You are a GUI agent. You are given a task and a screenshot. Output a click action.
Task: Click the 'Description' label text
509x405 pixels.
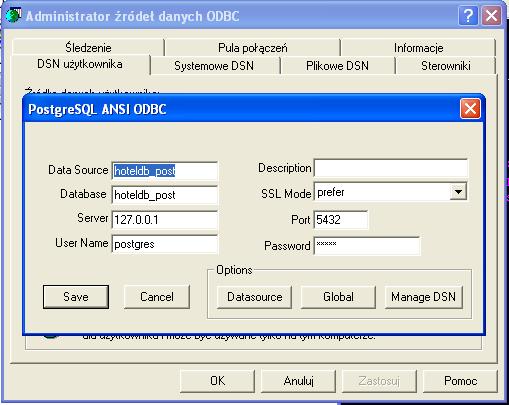(x=285, y=168)
